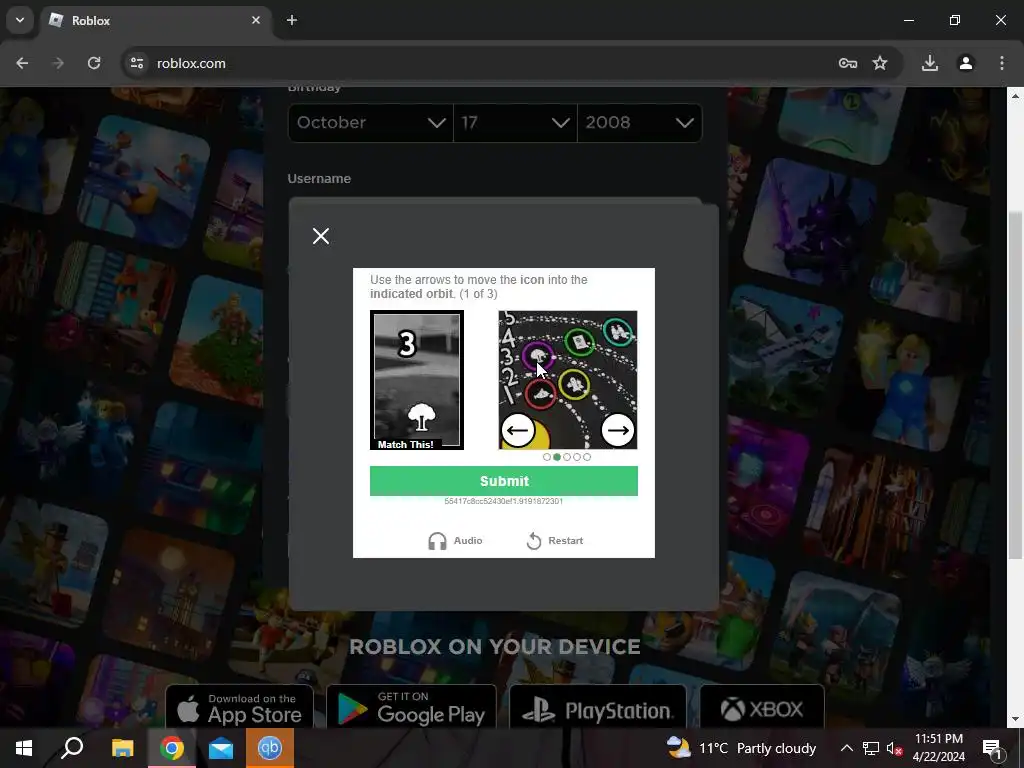Click the muted volume tray icon
1024x768 pixels.
tap(894, 748)
